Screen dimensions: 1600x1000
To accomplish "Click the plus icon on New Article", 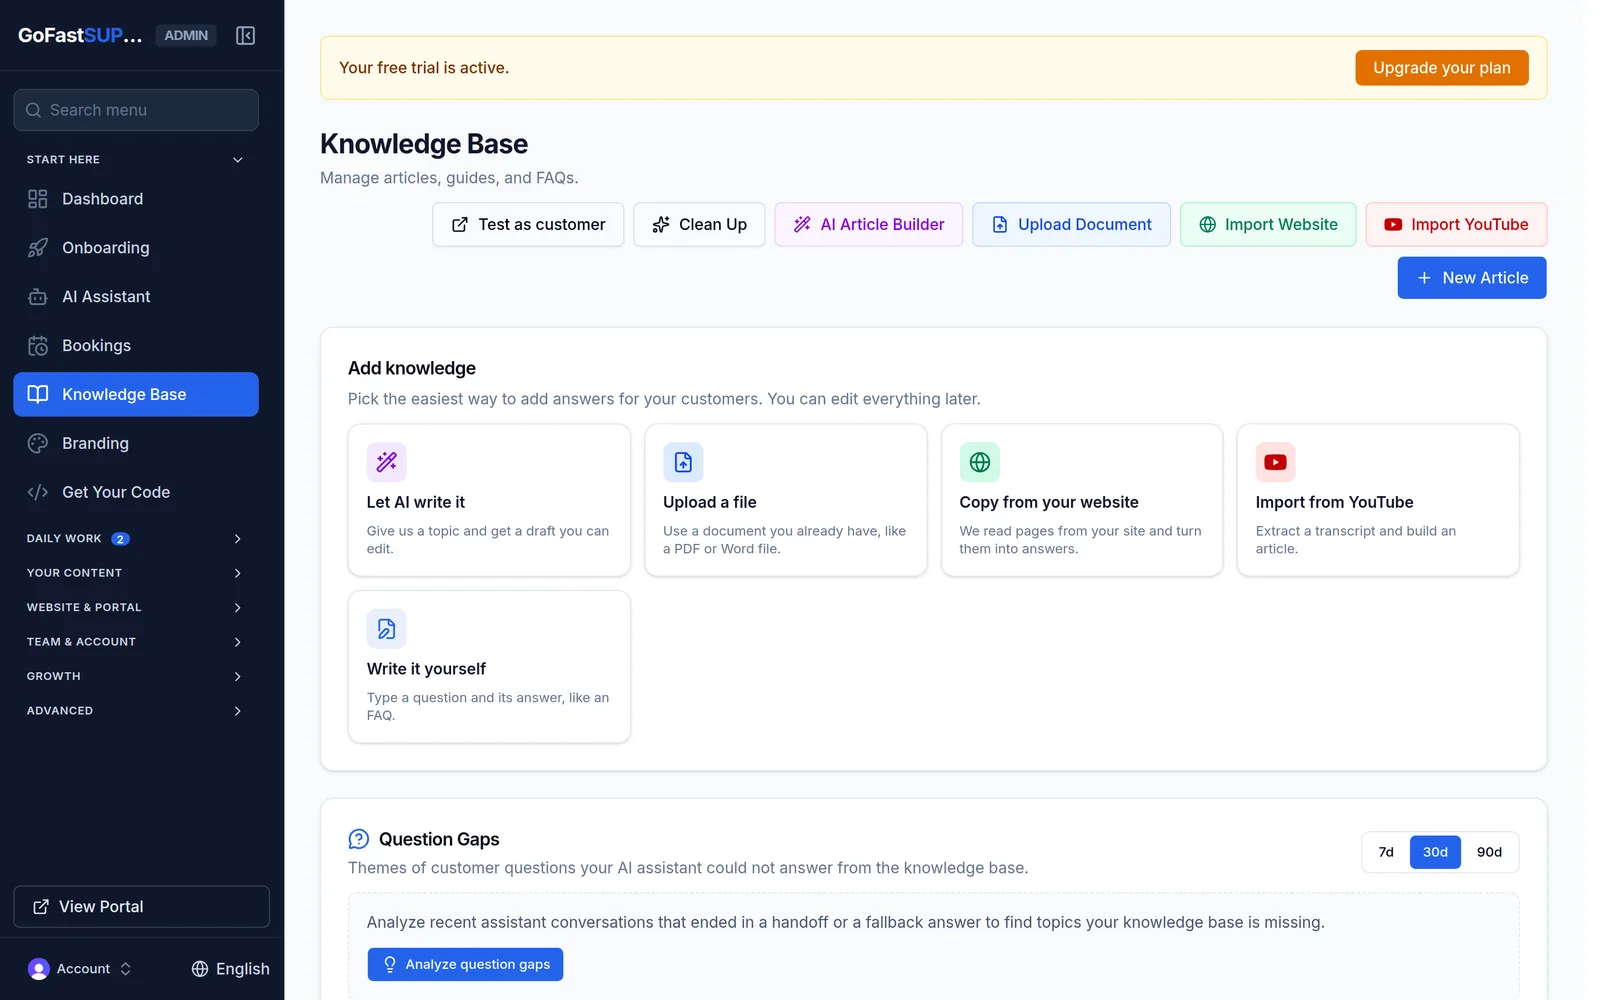I will point(1424,278).
